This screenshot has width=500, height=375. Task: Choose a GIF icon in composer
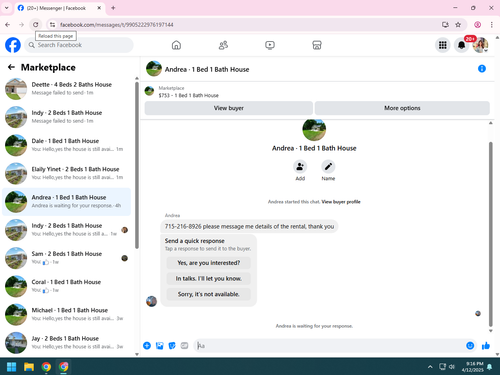pos(184,346)
